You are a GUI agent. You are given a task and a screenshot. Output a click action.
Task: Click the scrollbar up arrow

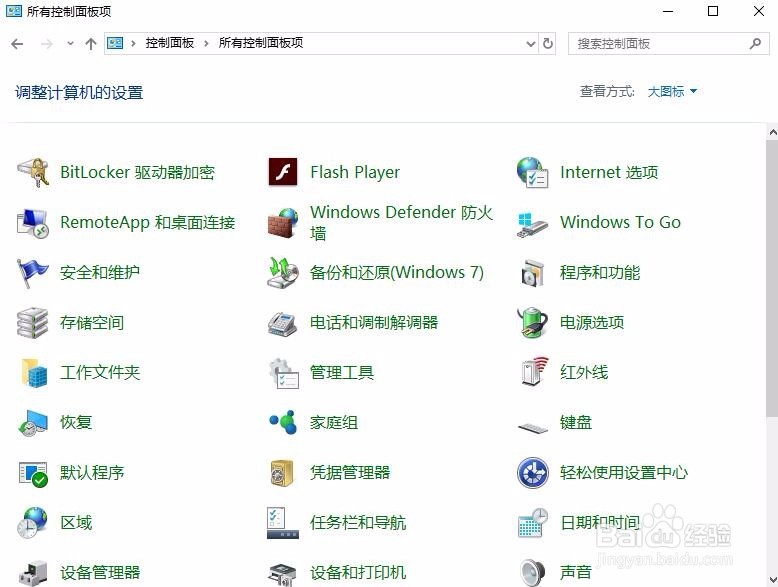pyautogui.click(x=773, y=132)
